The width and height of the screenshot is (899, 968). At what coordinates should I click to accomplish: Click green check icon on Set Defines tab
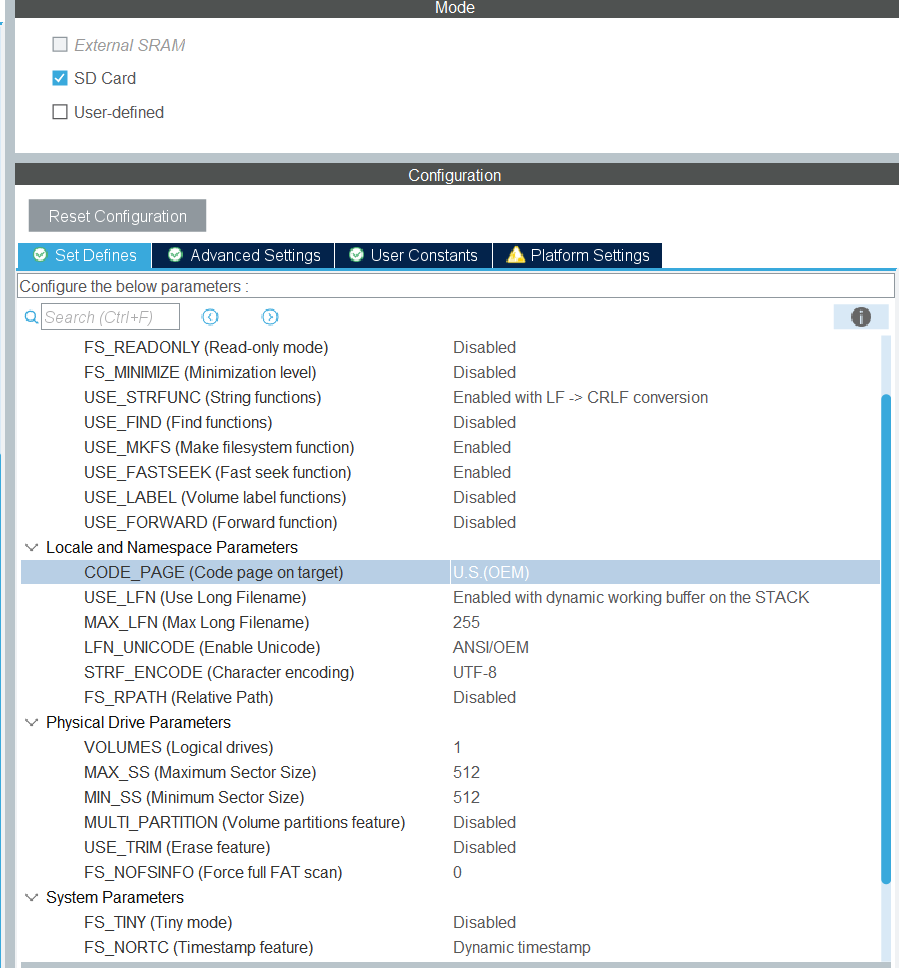(x=40, y=255)
